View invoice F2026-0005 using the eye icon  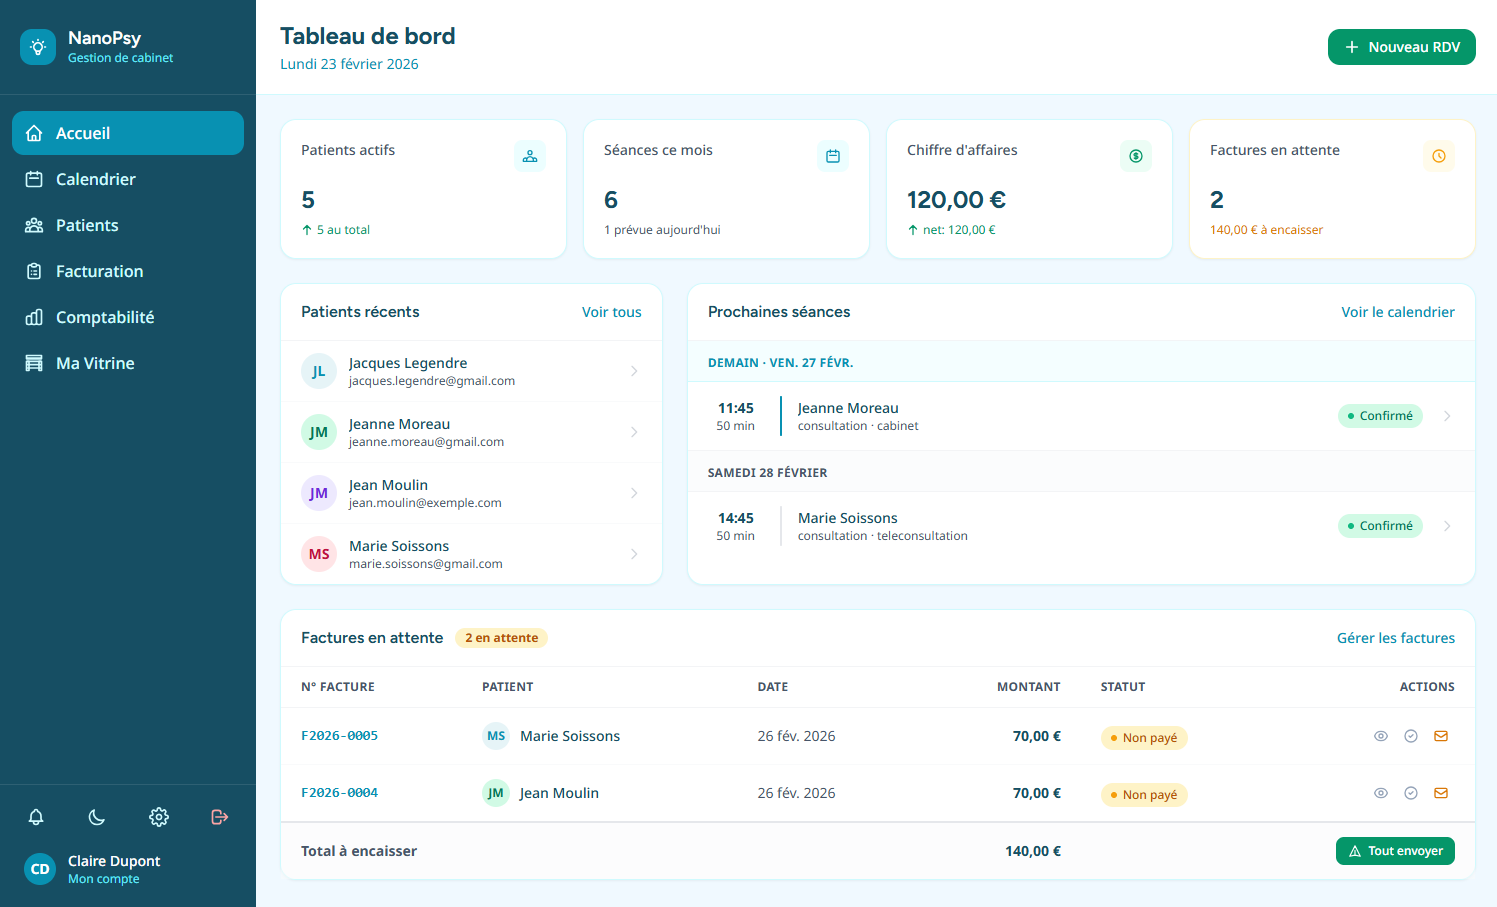1381,736
